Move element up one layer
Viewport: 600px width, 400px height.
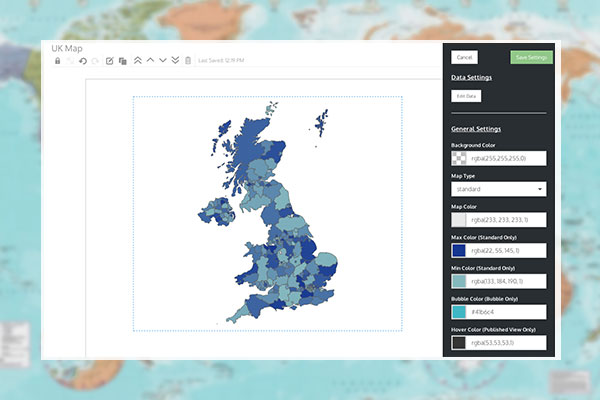150,61
